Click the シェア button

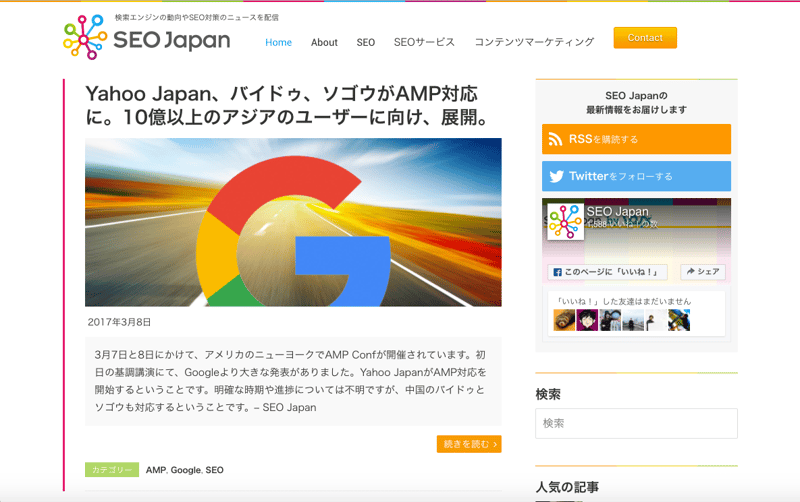[x=703, y=272]
